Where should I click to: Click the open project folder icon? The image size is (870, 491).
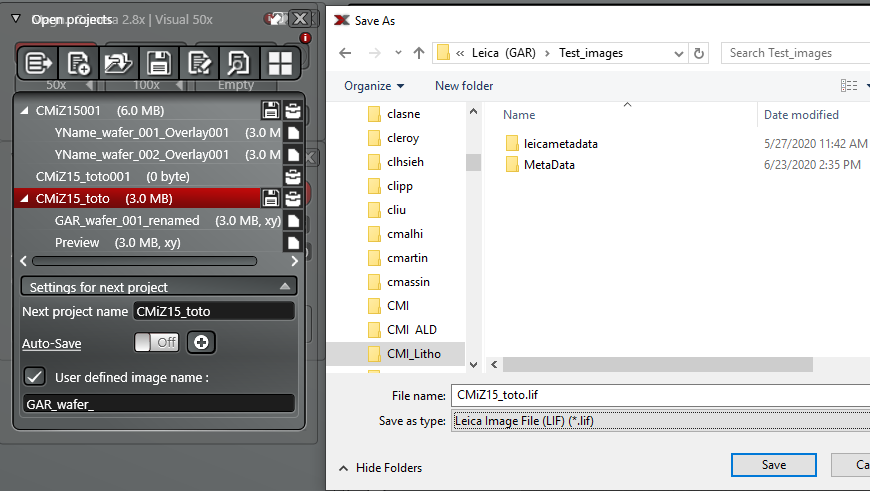point(118,63)
